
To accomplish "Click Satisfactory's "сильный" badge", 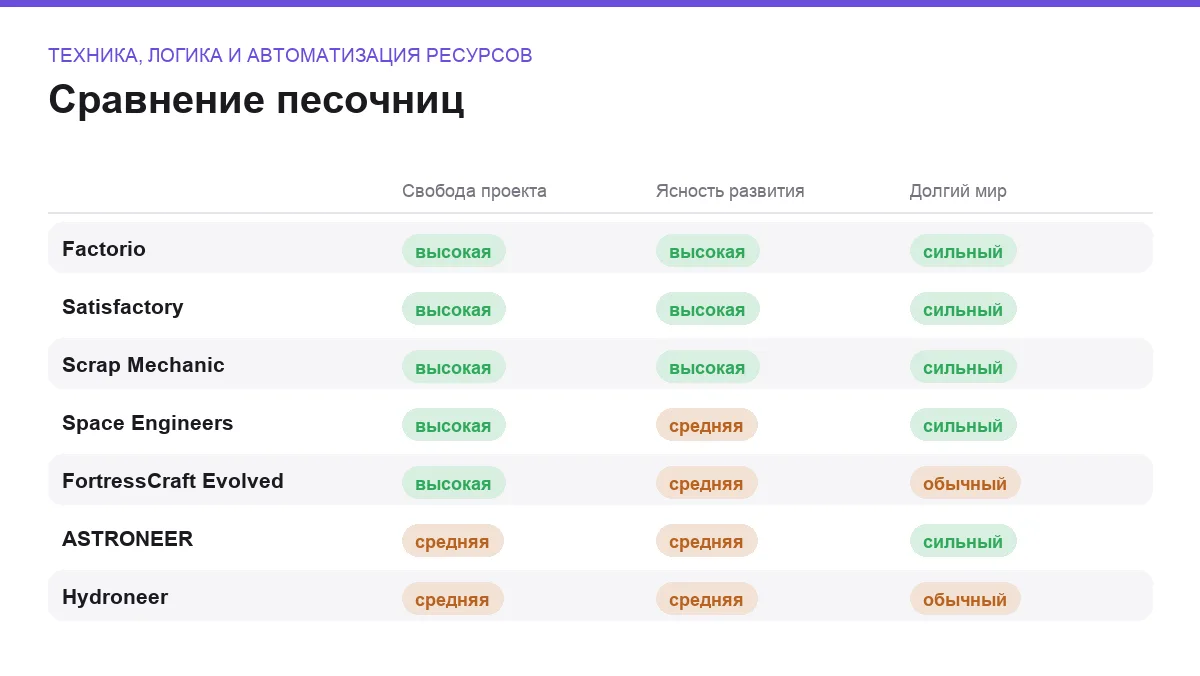I will coord(963,309).
